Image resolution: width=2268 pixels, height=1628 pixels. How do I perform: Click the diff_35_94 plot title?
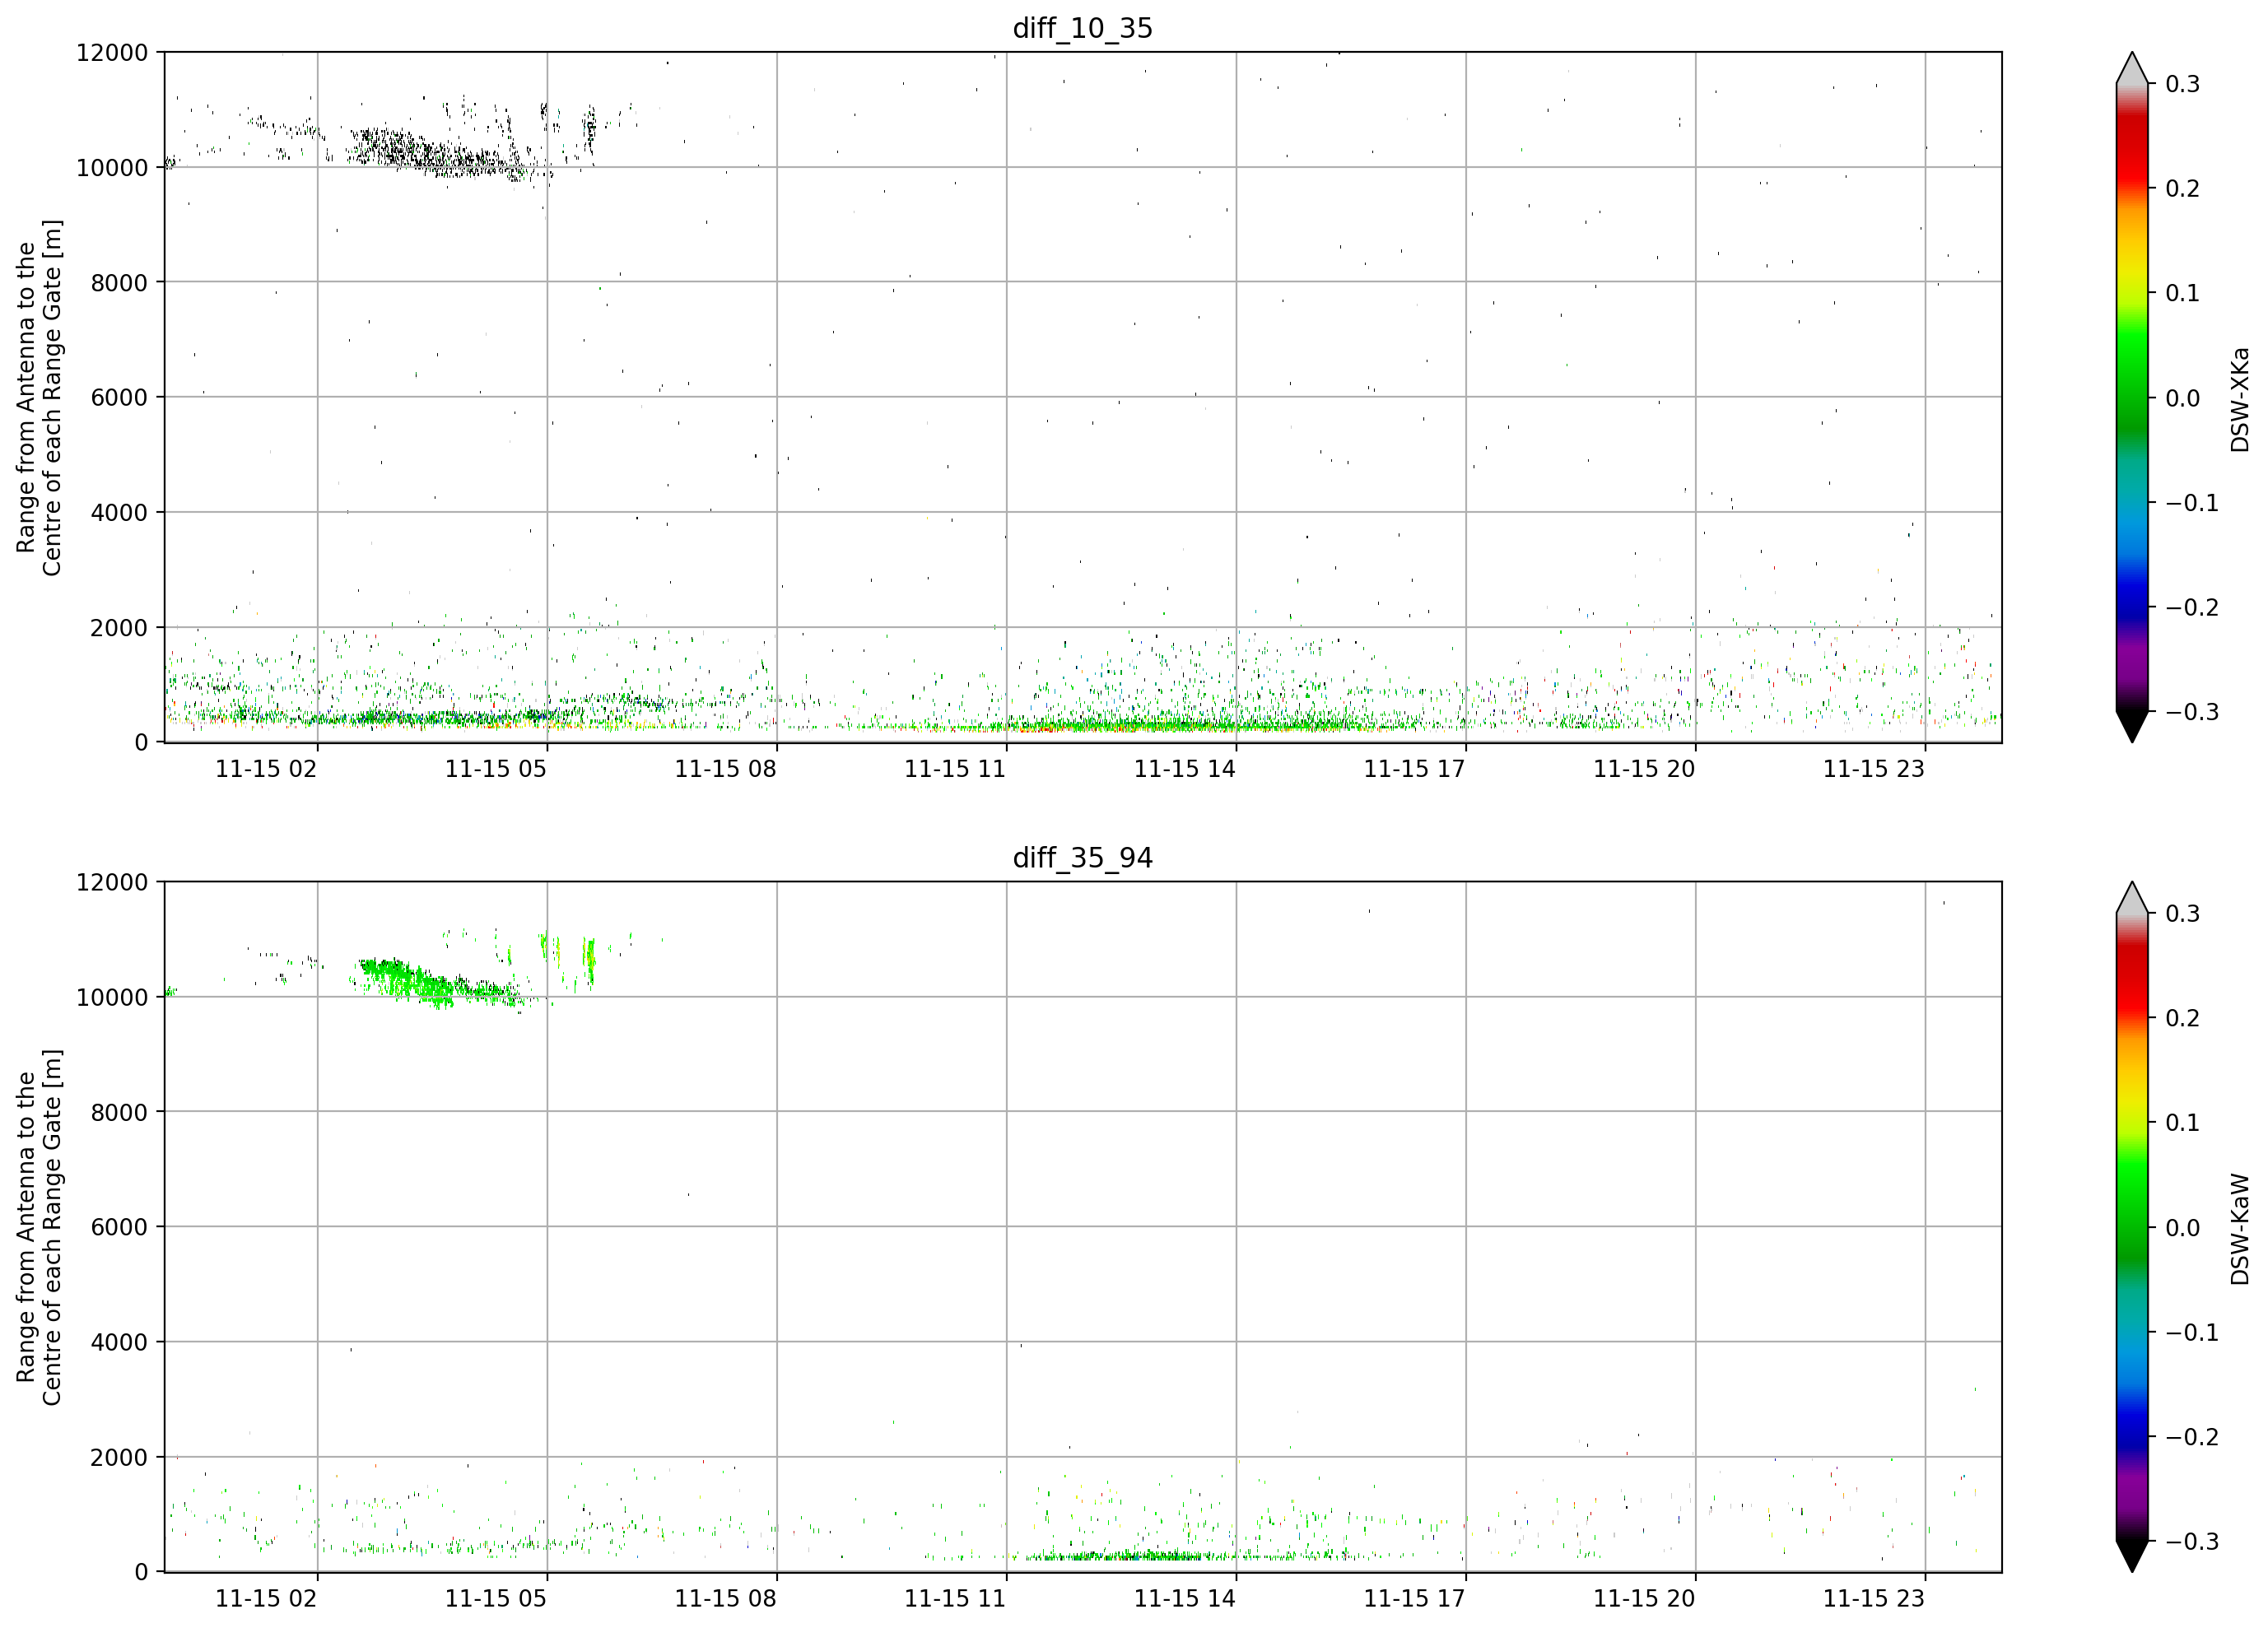(1083, 858)
